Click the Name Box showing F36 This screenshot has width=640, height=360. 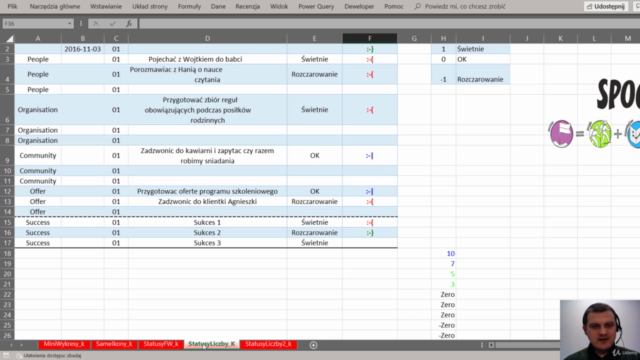35,24
